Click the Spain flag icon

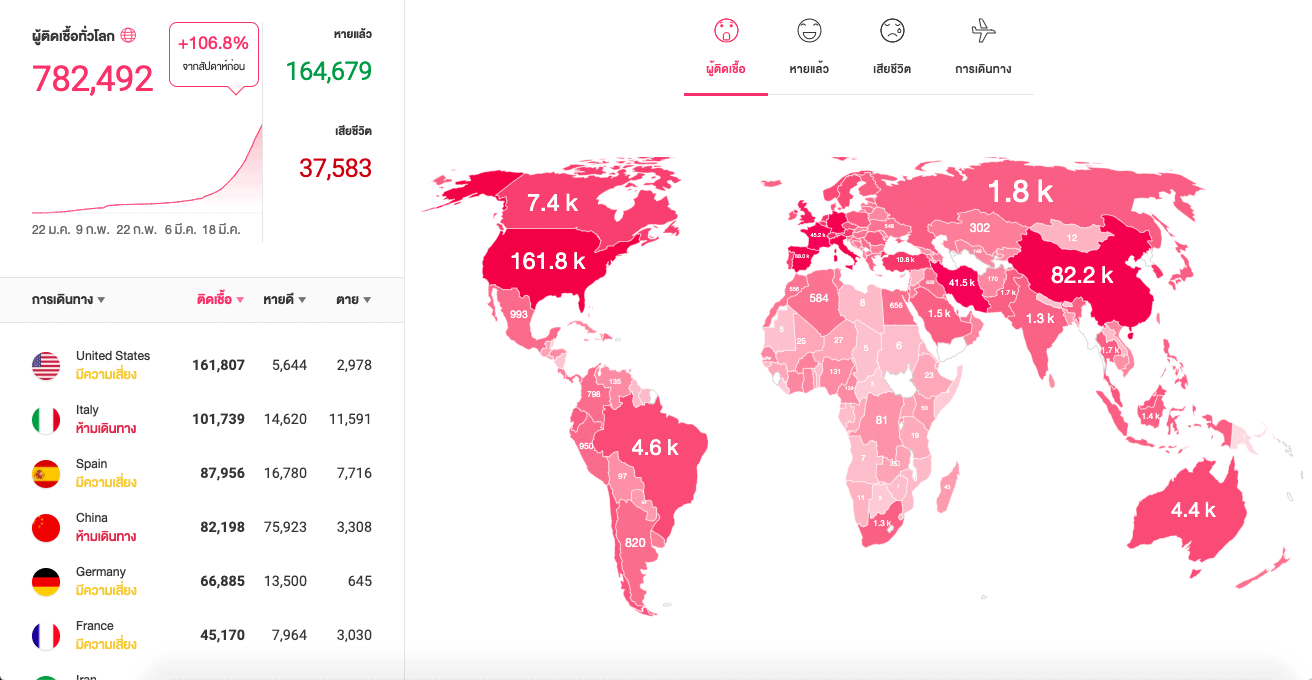46,474
